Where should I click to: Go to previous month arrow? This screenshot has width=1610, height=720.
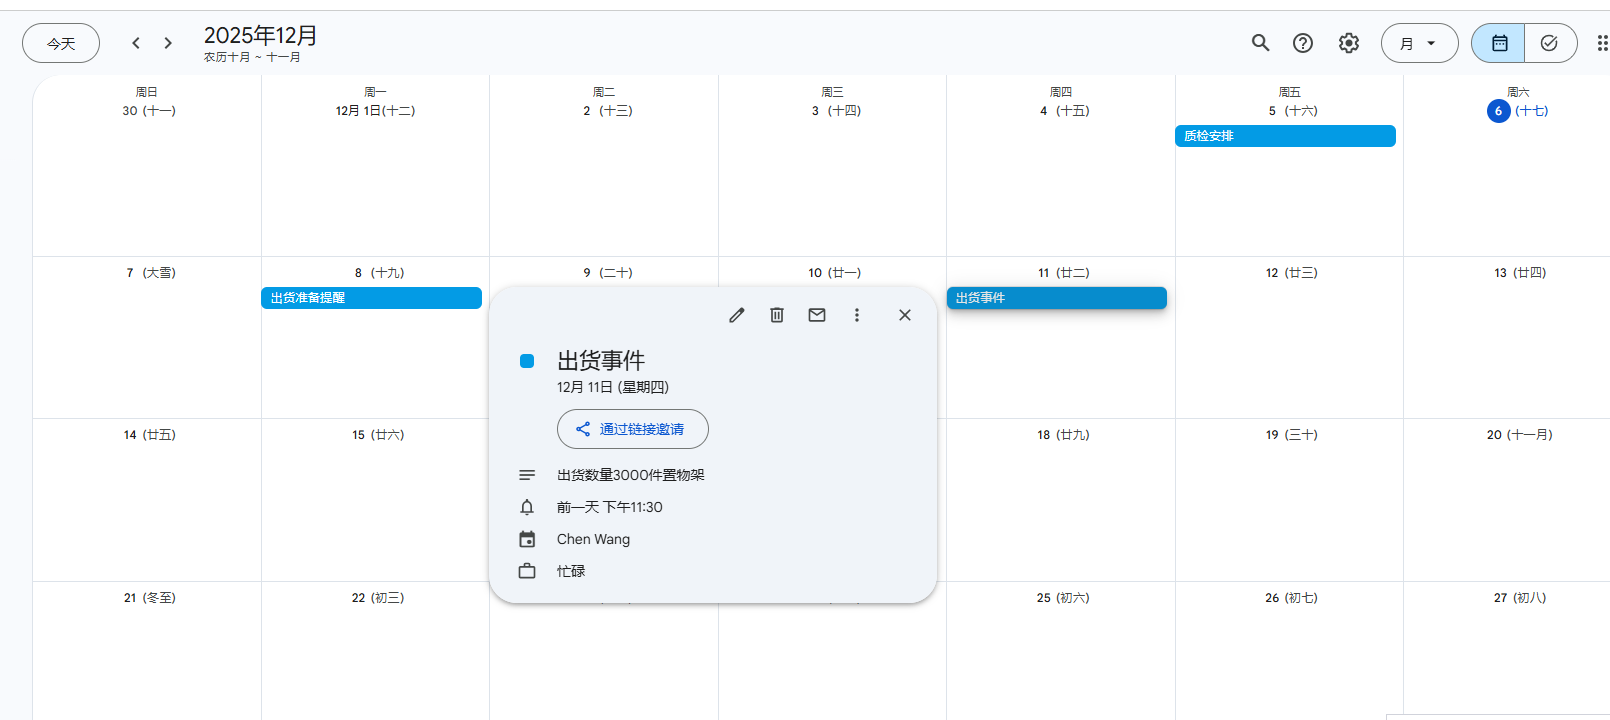(136, 43)
